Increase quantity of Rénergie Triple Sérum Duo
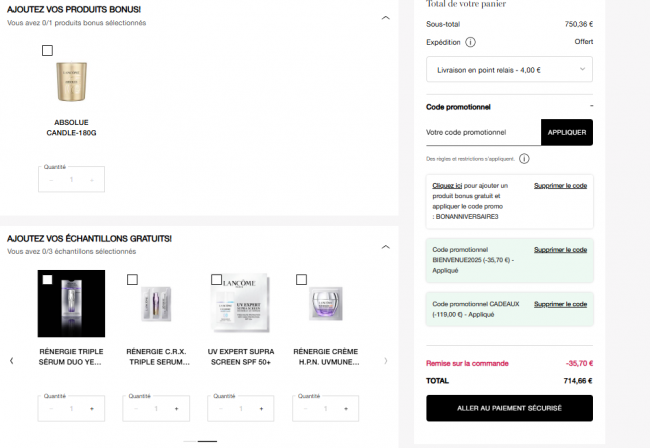 pyautogui.click(x=92, y=409)
